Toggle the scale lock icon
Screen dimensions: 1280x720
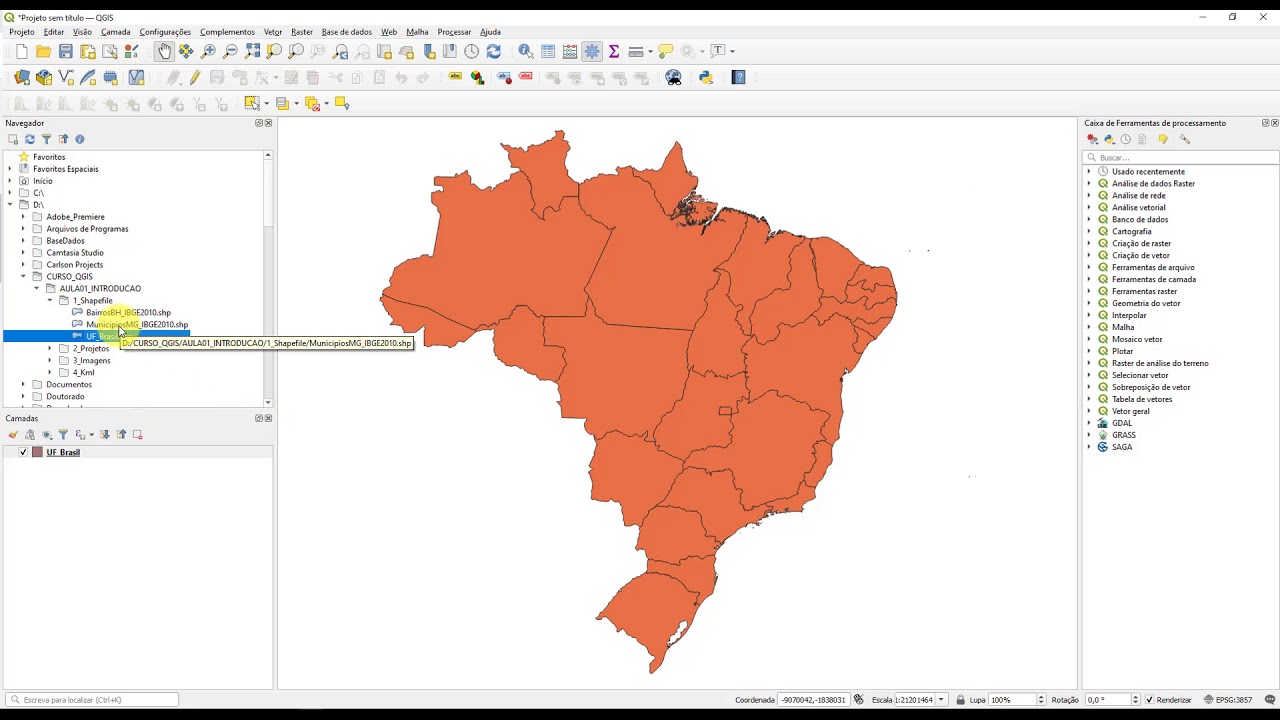961,700
